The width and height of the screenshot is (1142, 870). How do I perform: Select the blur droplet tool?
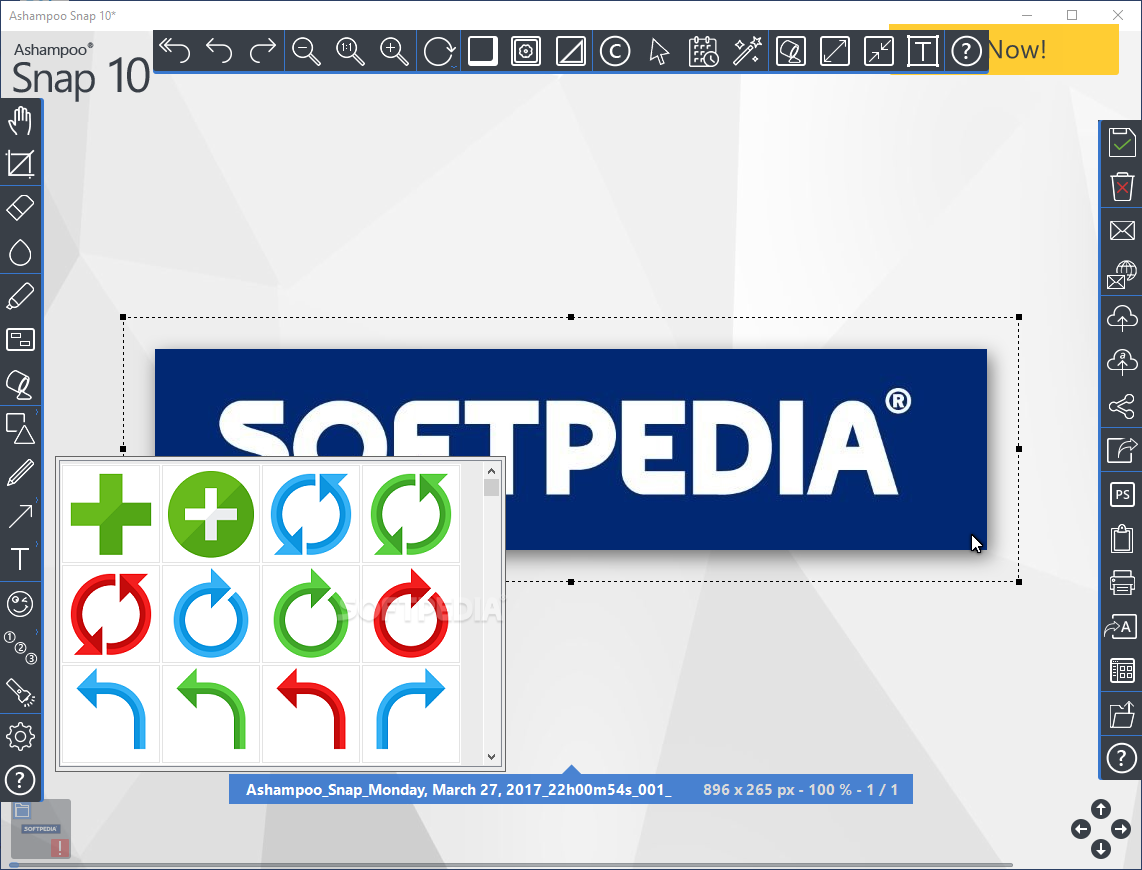tap(20, 252)
